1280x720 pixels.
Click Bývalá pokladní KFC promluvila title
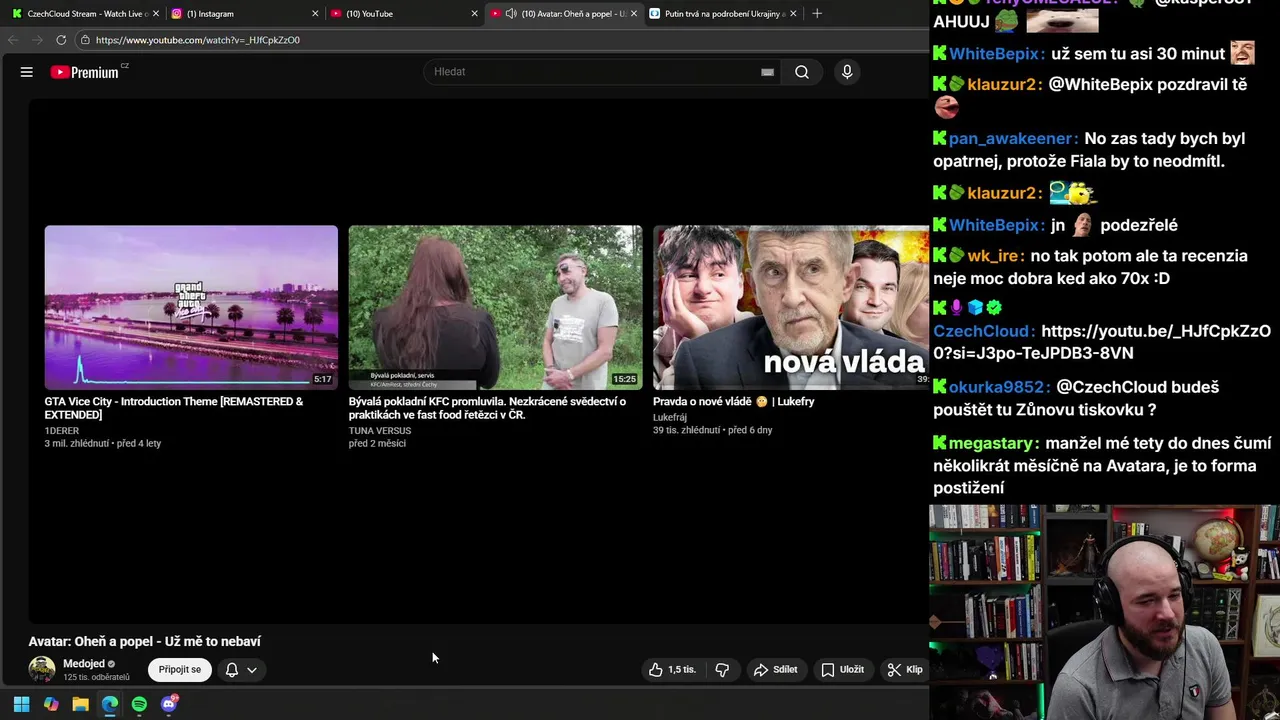pos(487,408)
